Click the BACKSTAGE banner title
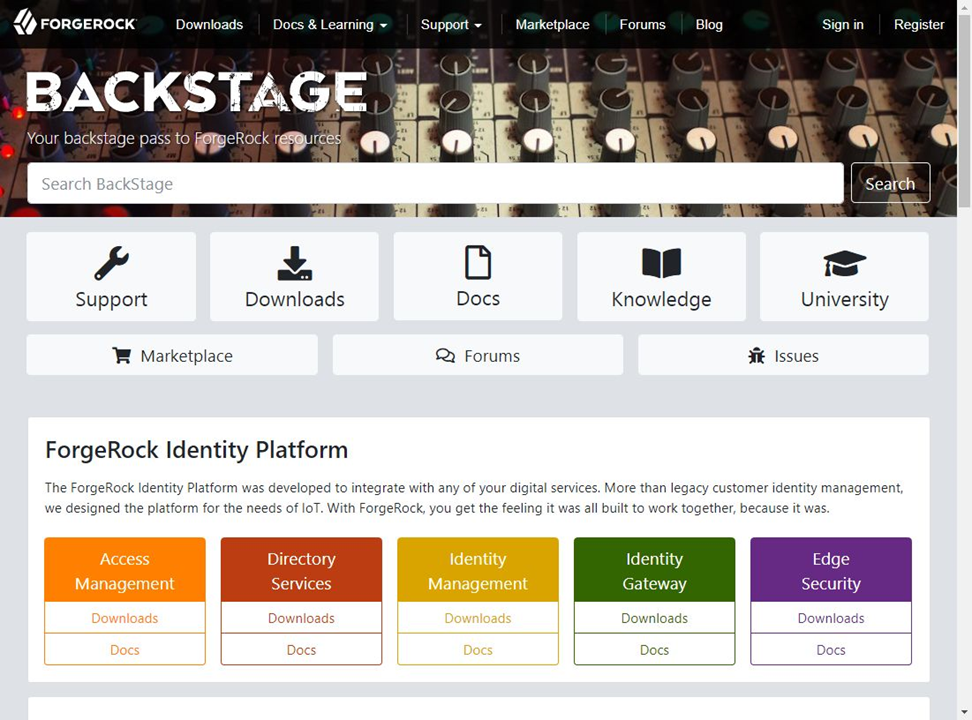The height and width of the screenshot is (720, 972). tap(197, 92)
